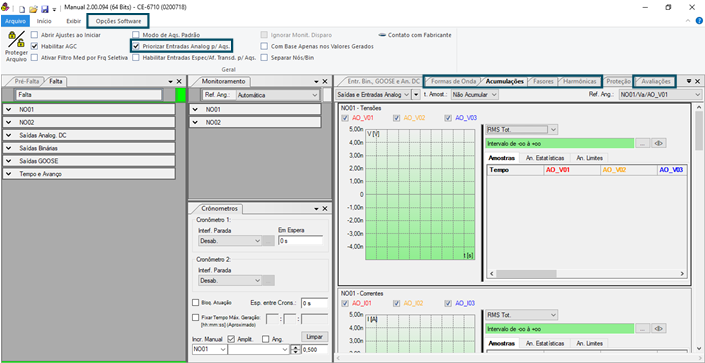Click Contato com Fabricante icon
The height and width of the screenshot is (363, 705).
[382, 35]
